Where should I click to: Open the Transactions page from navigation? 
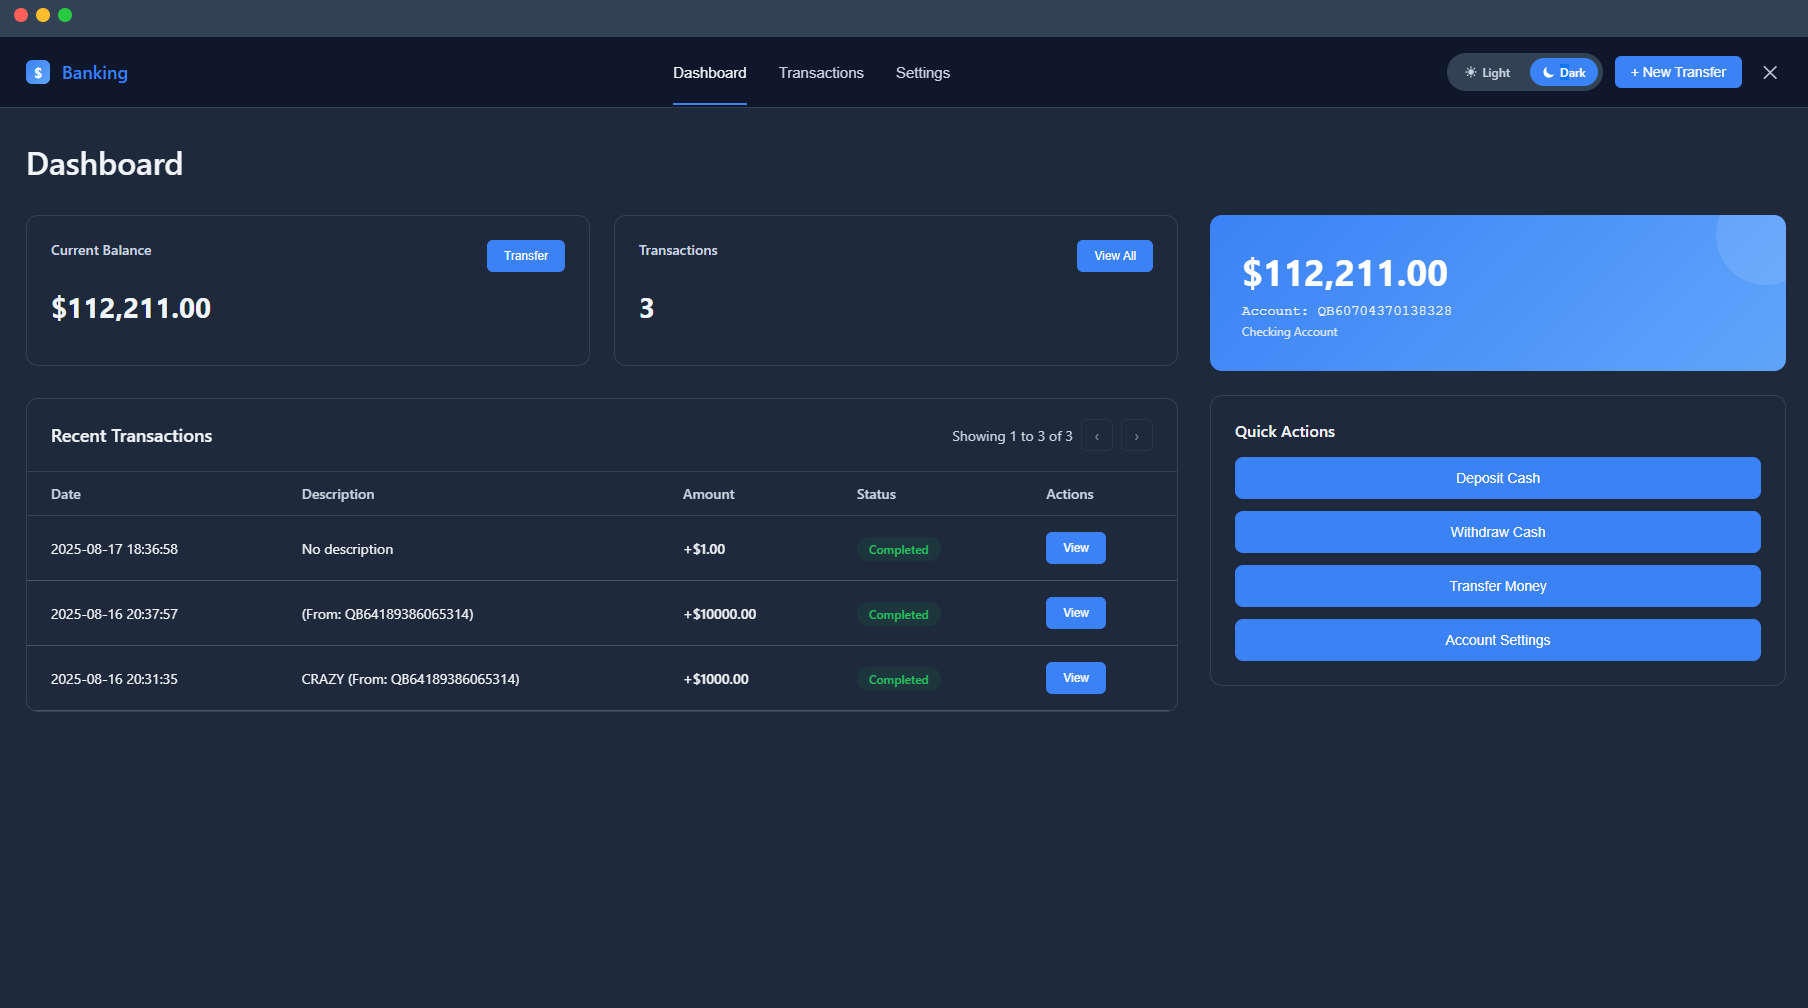pyautogui.click(x=820, y=72)
